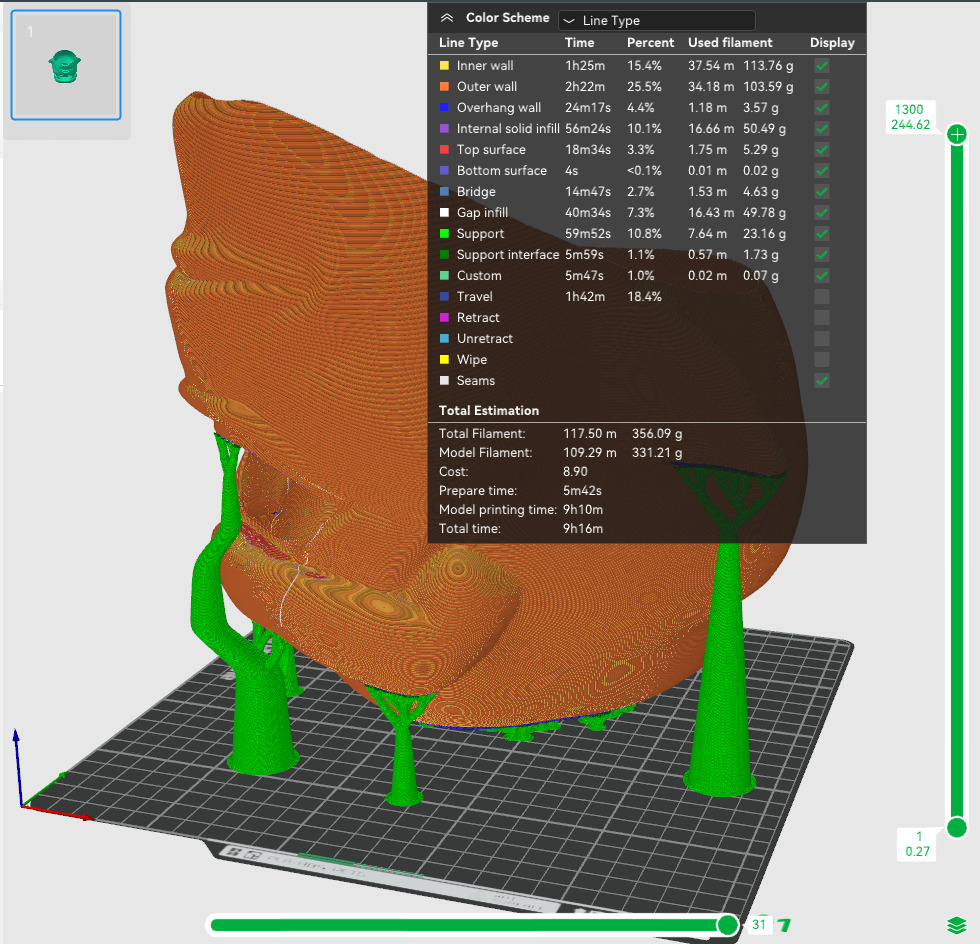Click the Cost value "8.90"
The height and width of the screenshot is (944, 980).
(575, 472)
